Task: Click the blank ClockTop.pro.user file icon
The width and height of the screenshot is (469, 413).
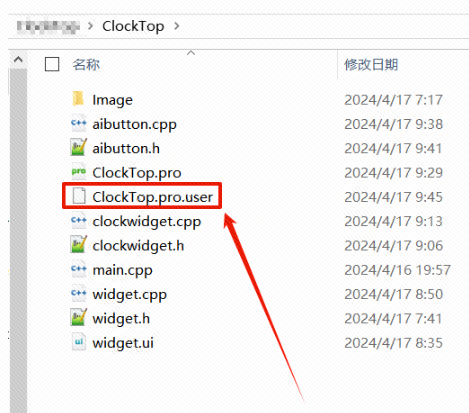Action: pos(79,196)
